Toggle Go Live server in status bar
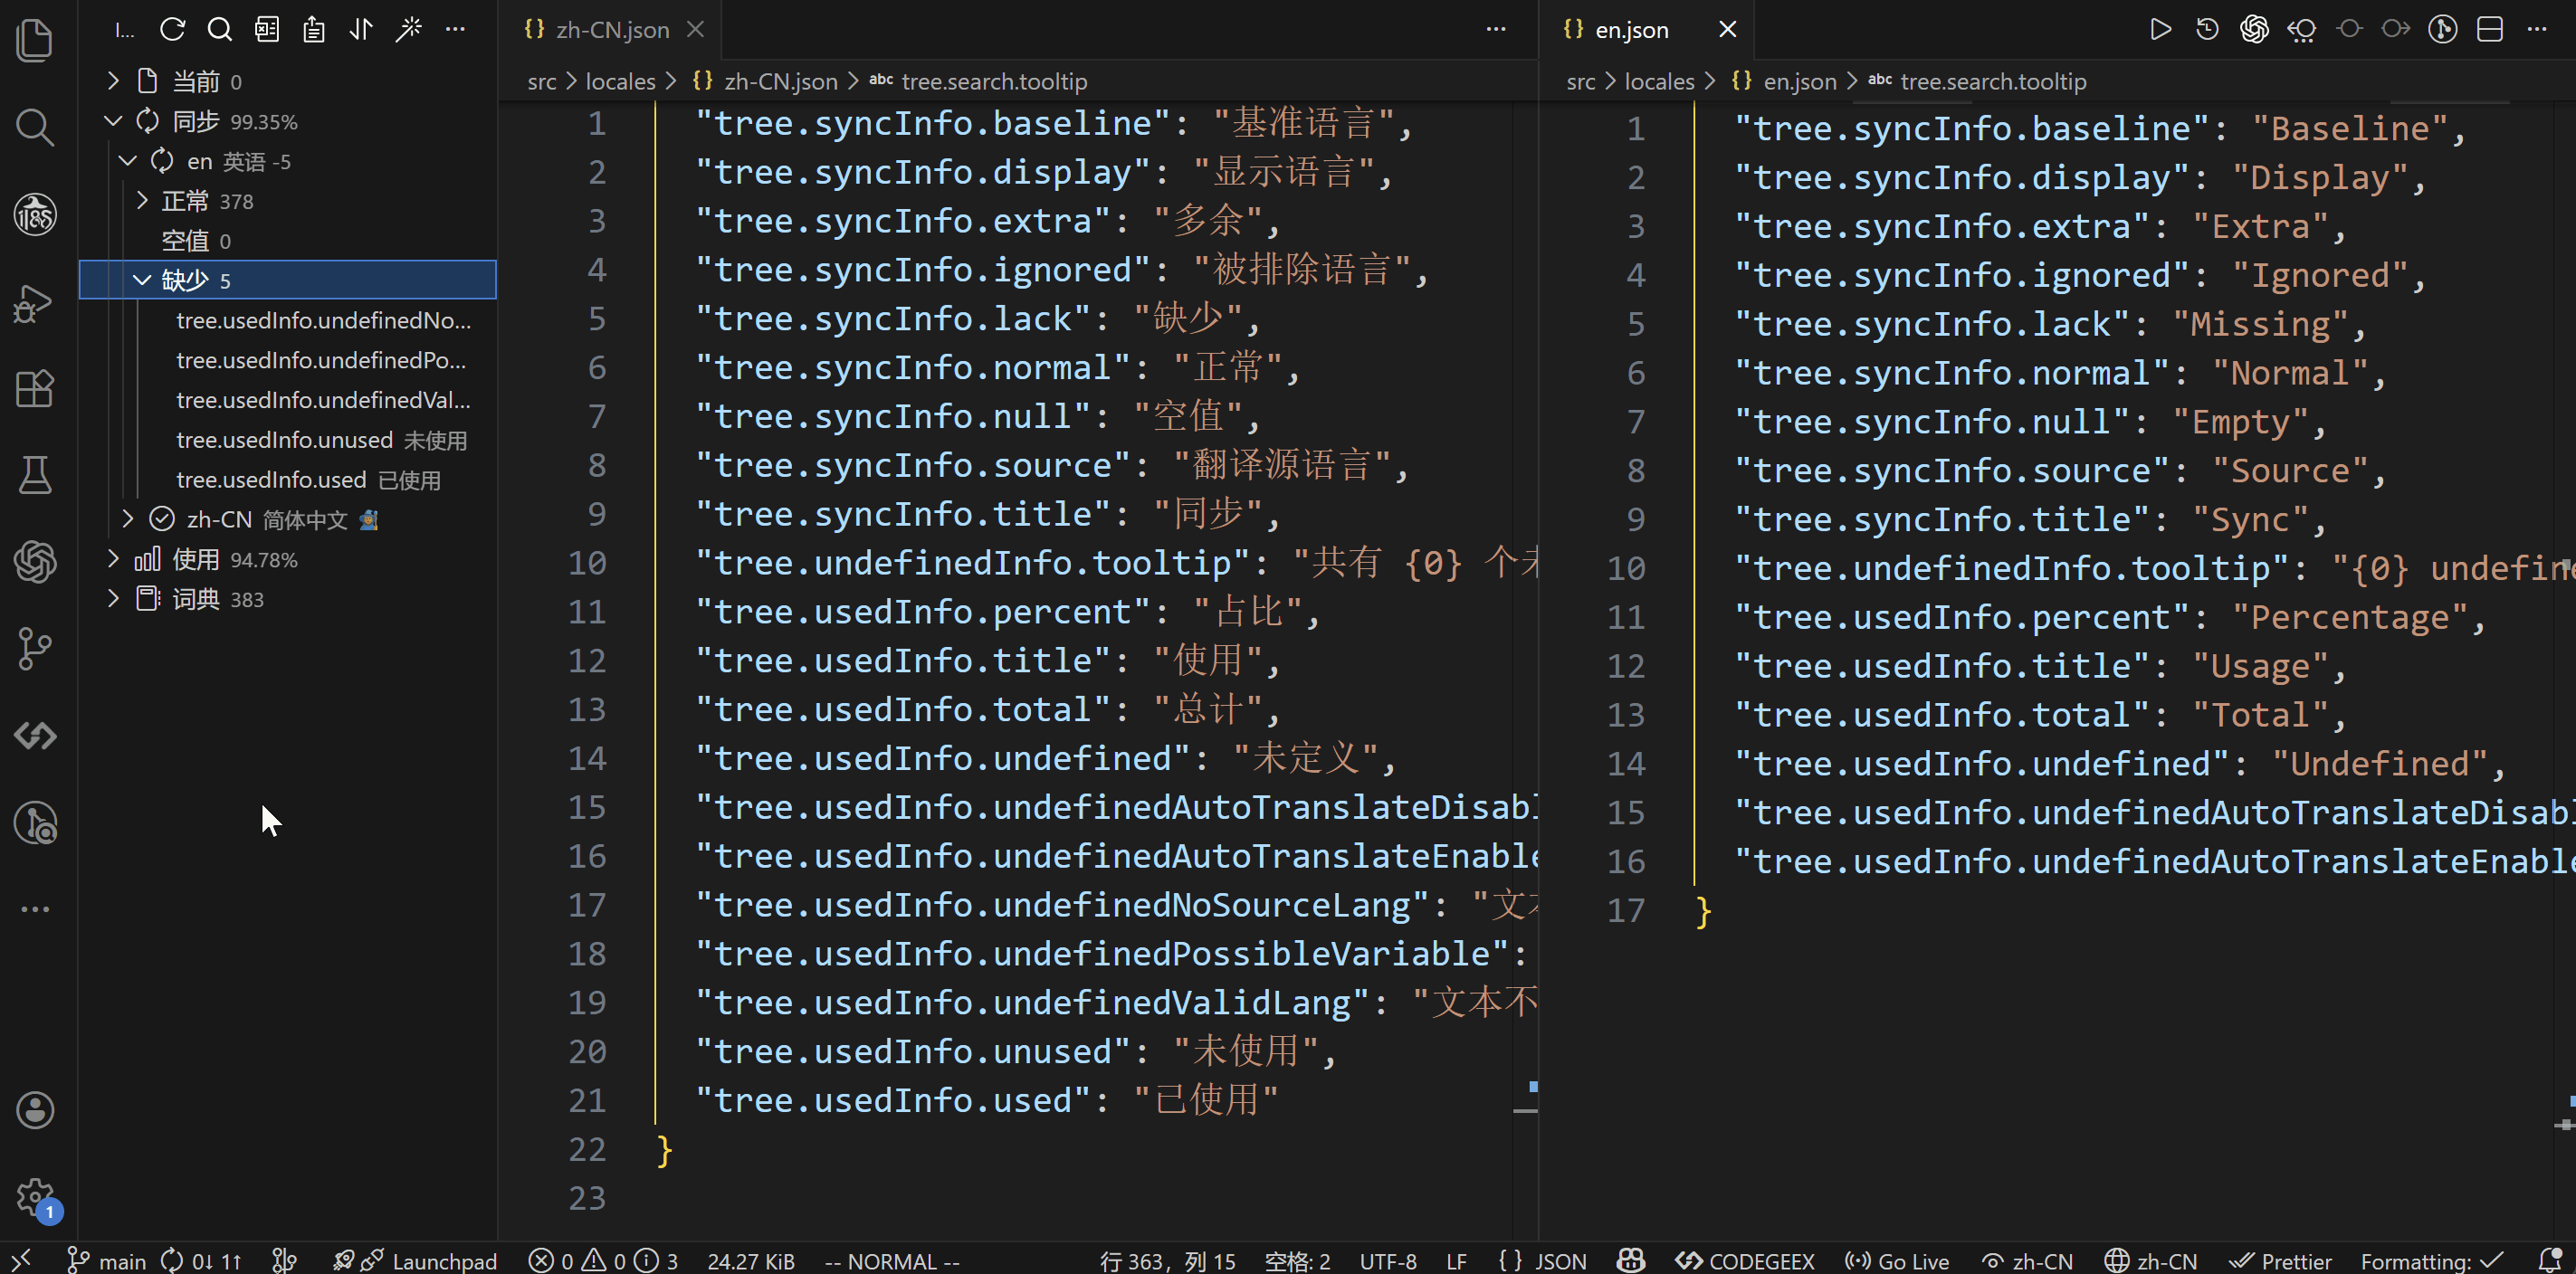The image size is (2576, 1274). pyautogui.click(x=1897, y=1261)
